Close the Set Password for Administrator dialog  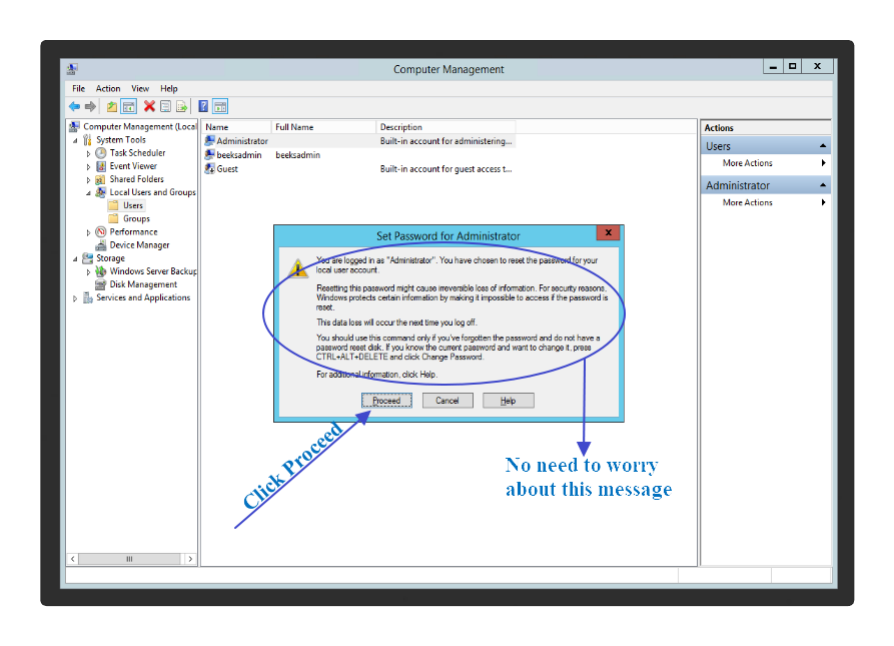608,233
